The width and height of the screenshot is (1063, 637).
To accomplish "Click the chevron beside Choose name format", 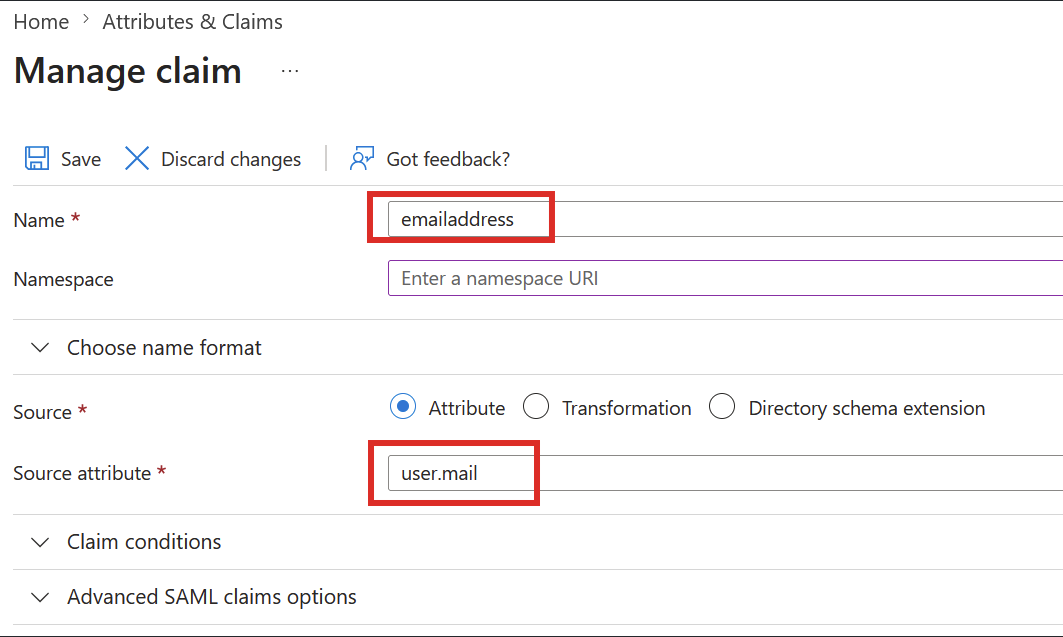I will click(40, 348).
